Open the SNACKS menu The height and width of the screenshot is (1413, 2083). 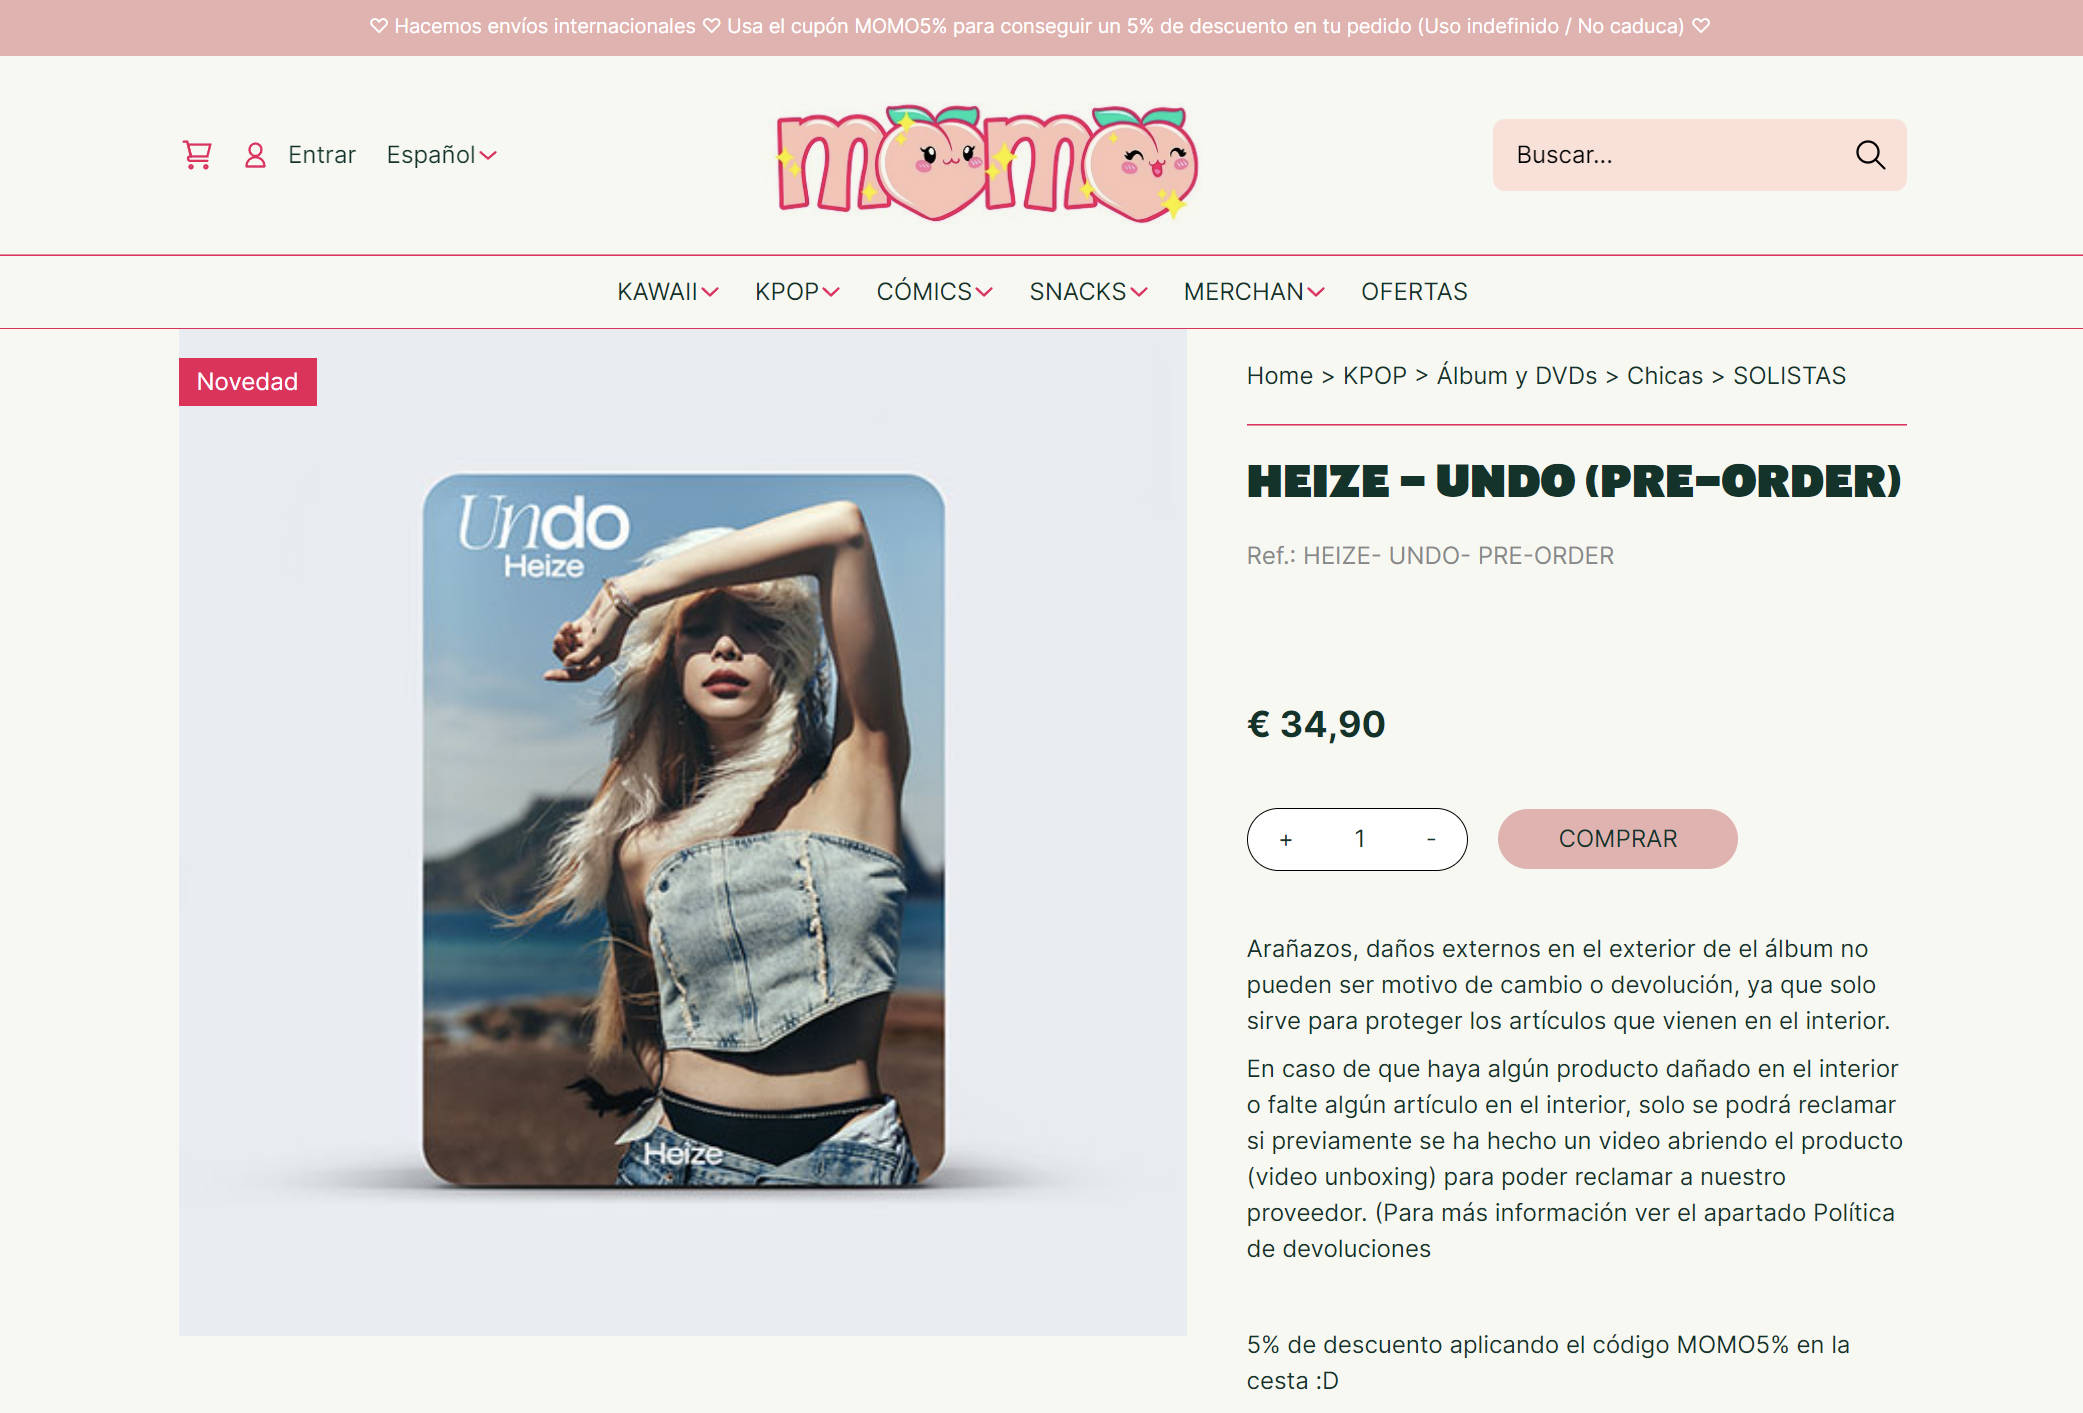(x=1088, y=292)
